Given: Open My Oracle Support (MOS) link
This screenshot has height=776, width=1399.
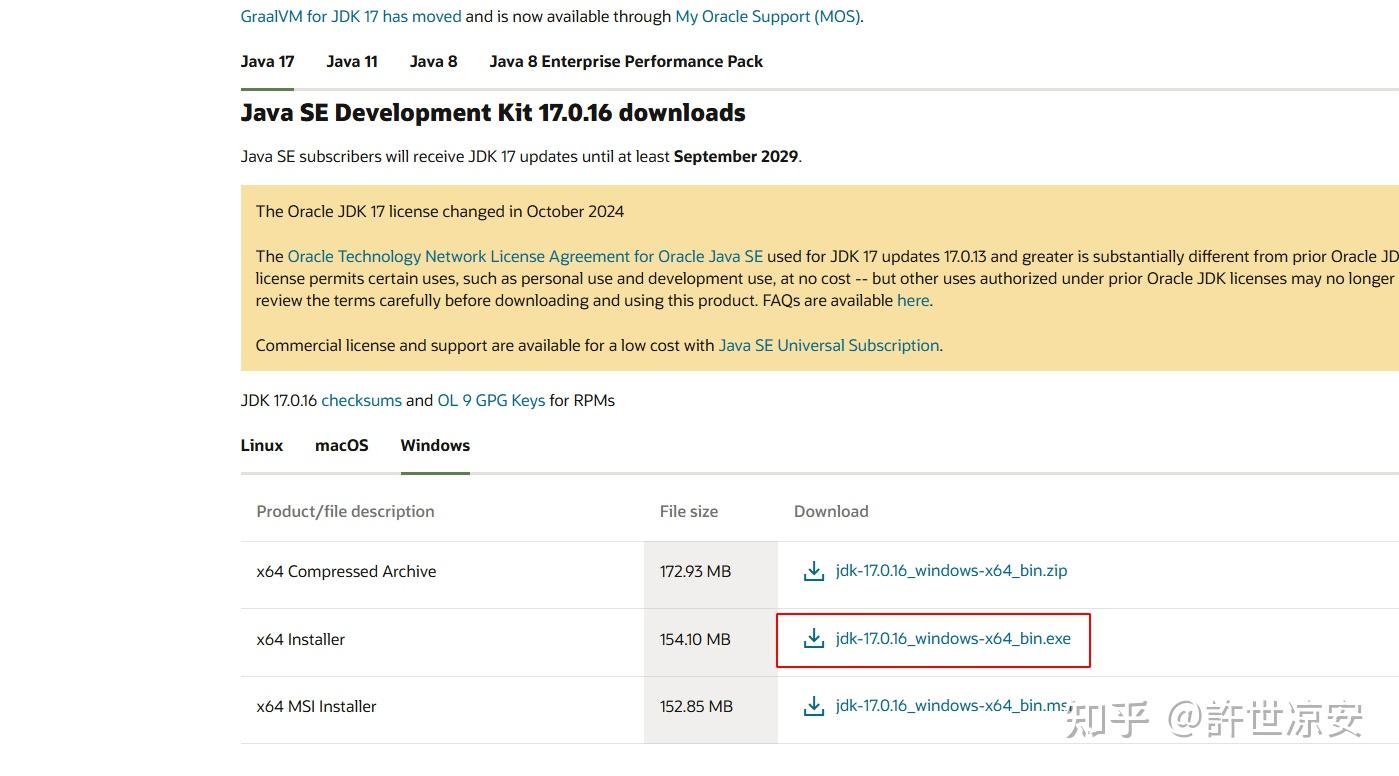Looking at the screenshot, I should pyautogui.click(x=767, y=16).
